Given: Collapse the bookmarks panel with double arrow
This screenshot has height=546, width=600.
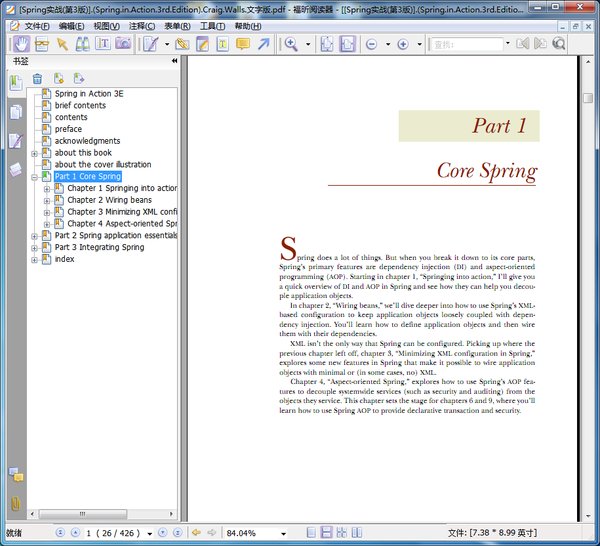Looking at the screenshot, I should (x=174, y=61).
